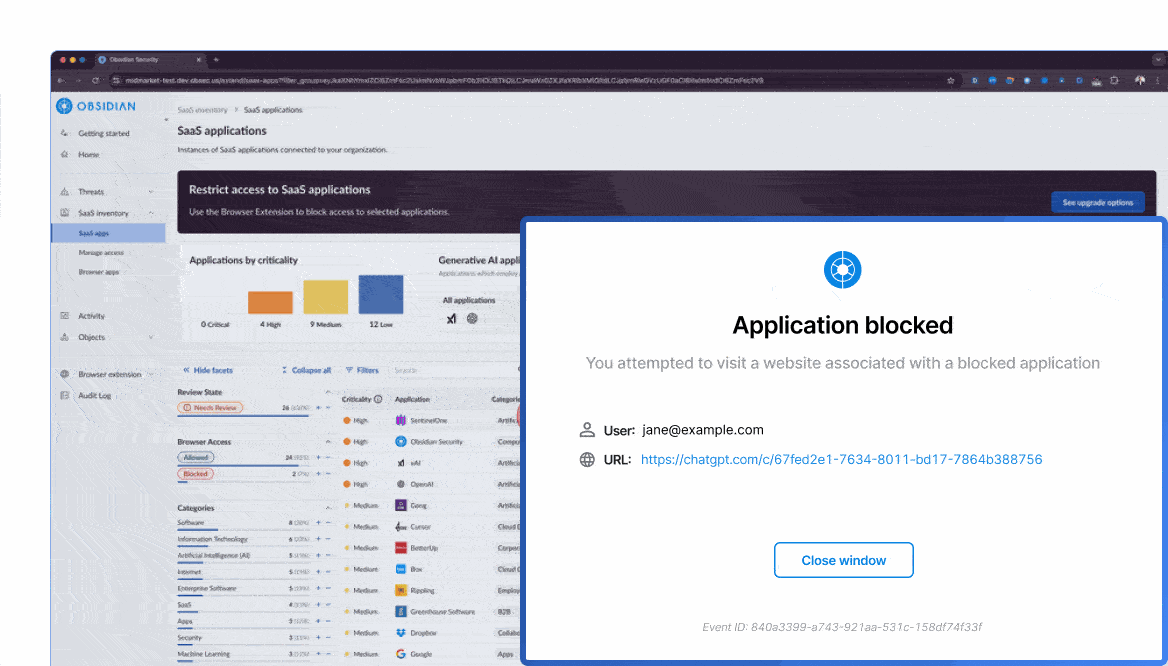This screenshot has width=1168, height=666.
Task: Click the xAI row application icon
Action: coord(401,463)
